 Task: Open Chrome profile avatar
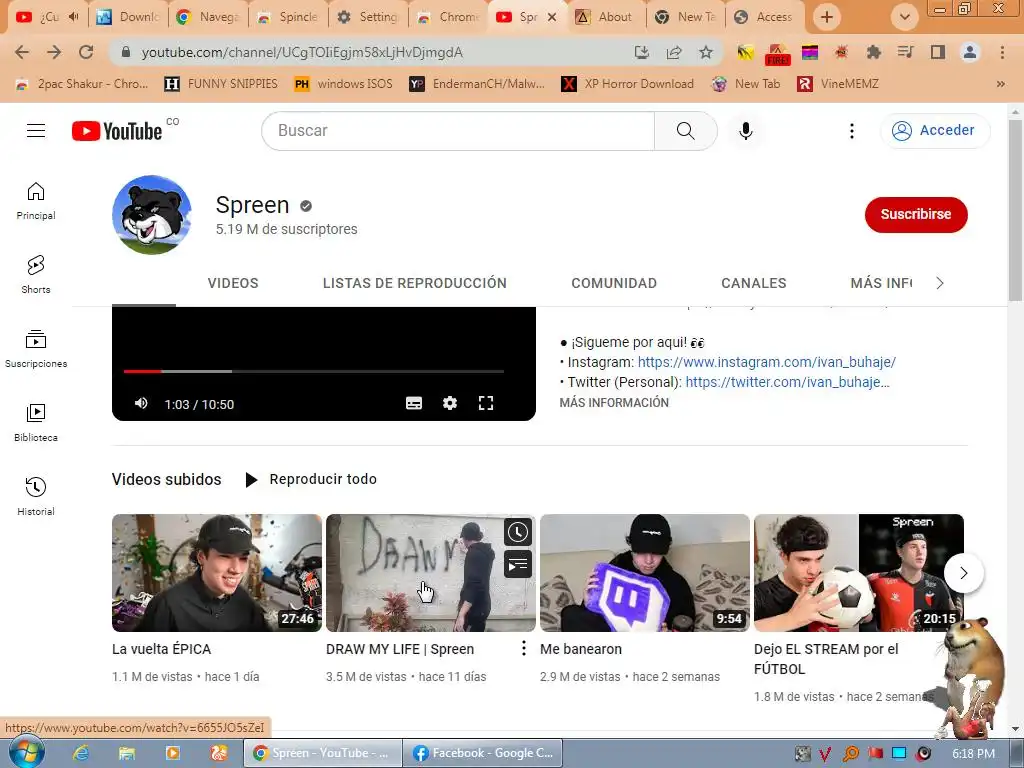(x=970, y=52)
